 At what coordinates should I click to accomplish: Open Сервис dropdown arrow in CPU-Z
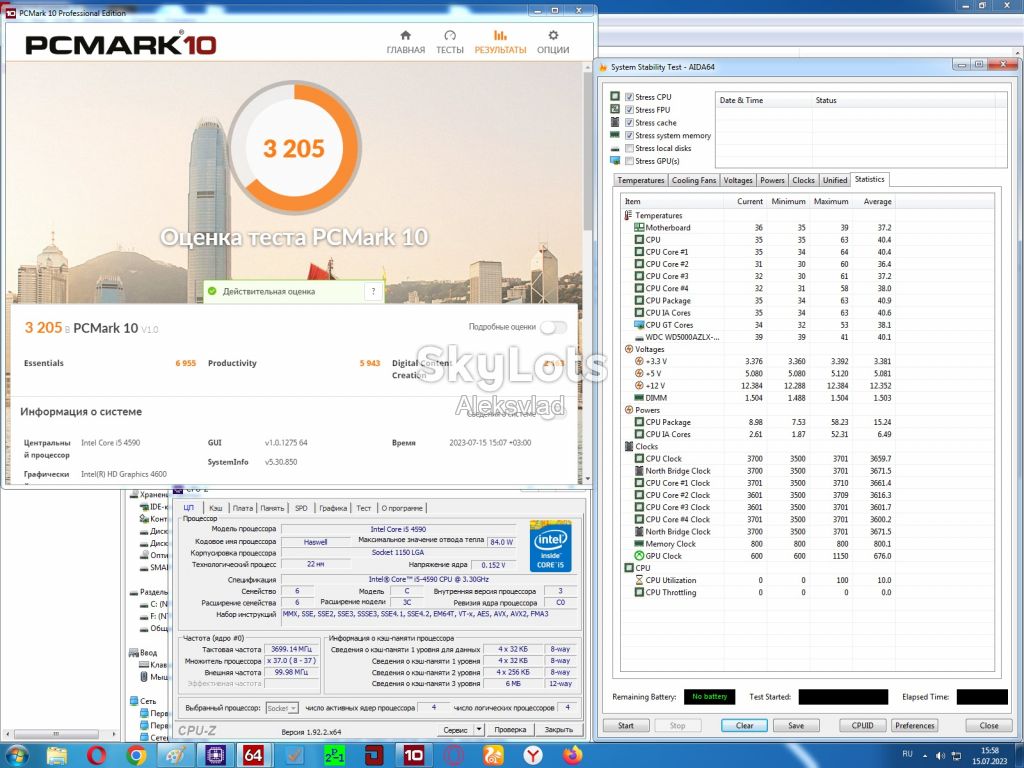[x=479, y=729]
